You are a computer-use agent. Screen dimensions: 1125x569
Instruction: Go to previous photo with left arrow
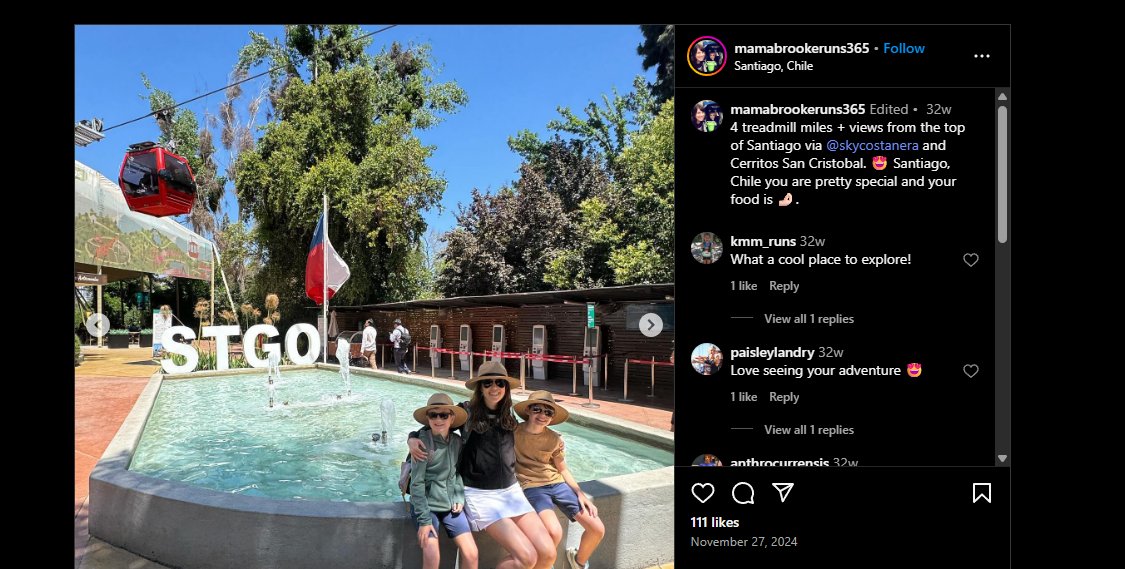98,325
